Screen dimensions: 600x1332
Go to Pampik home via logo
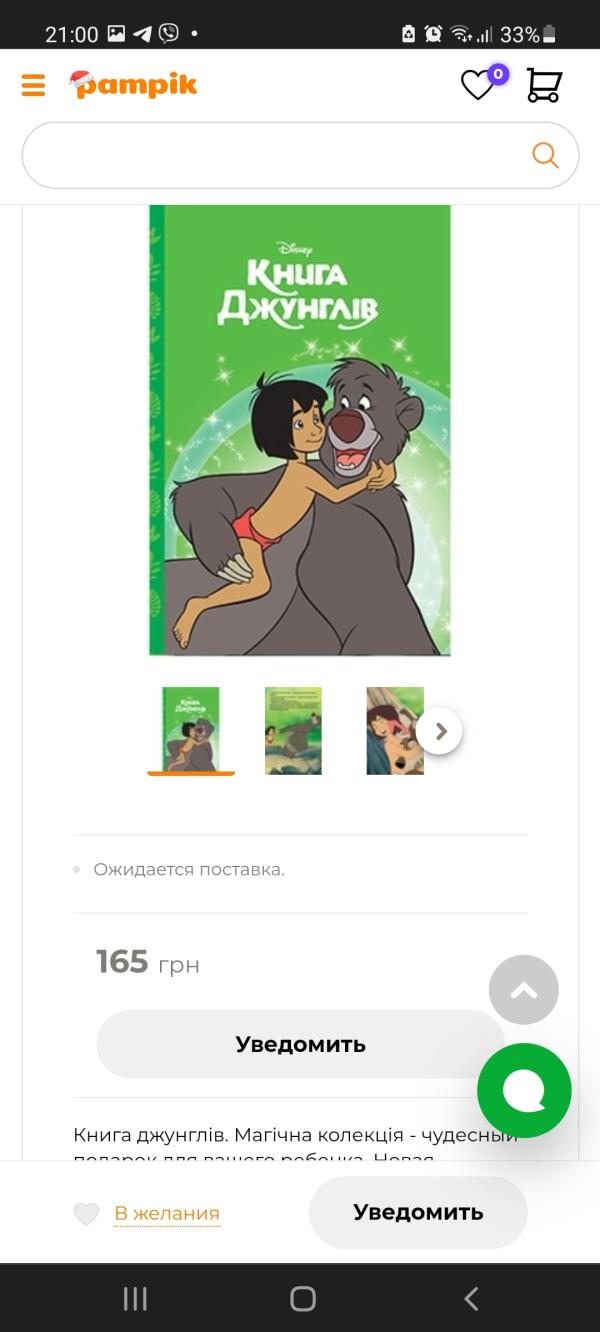pyautogui.click(x=133, y=85)
